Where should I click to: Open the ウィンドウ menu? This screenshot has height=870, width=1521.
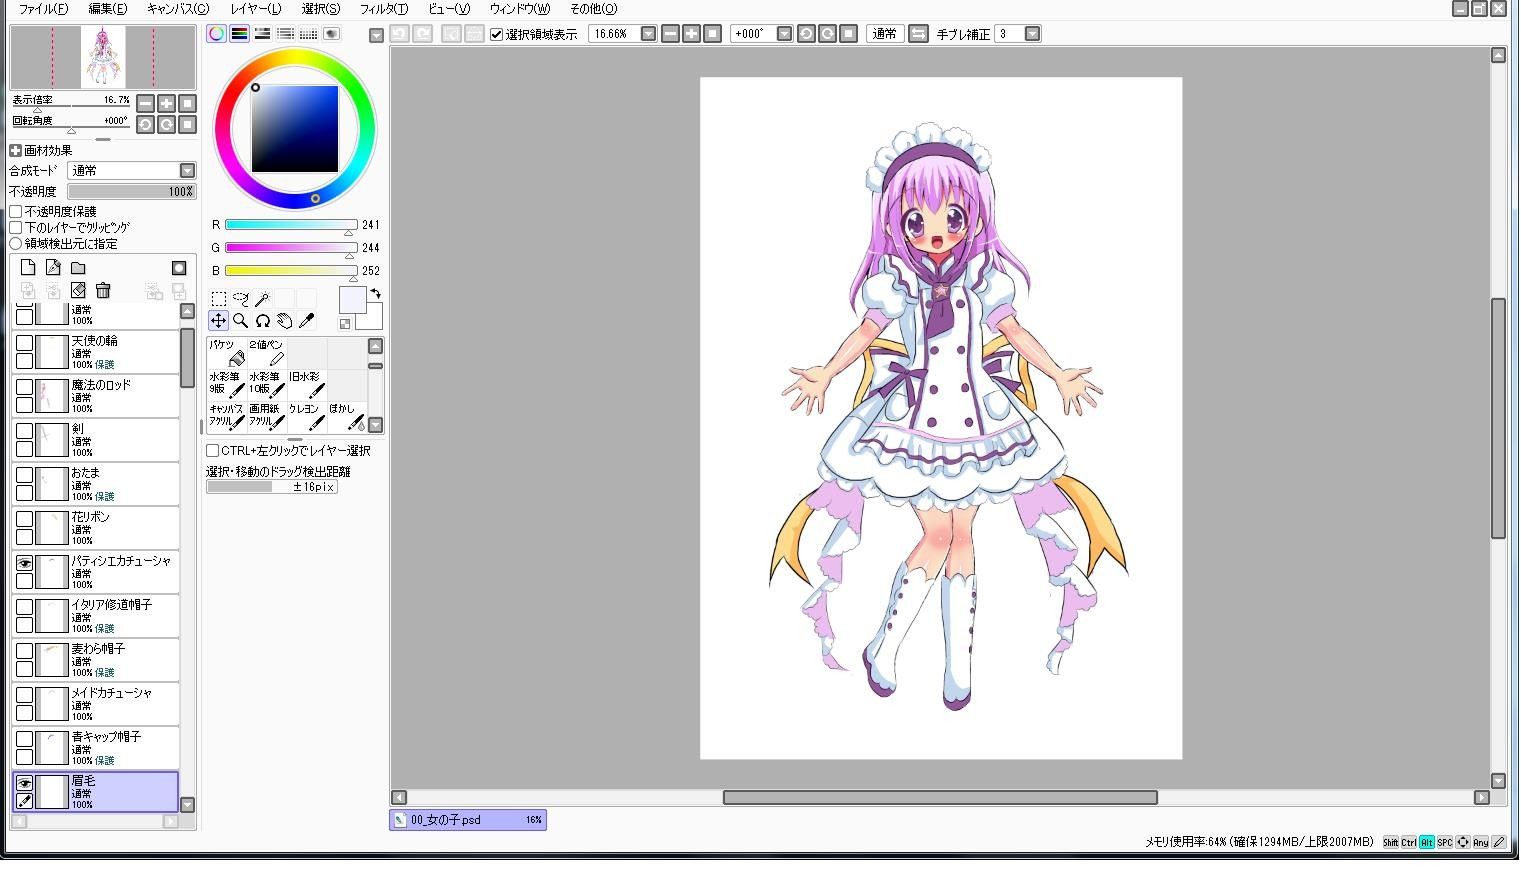520,9
